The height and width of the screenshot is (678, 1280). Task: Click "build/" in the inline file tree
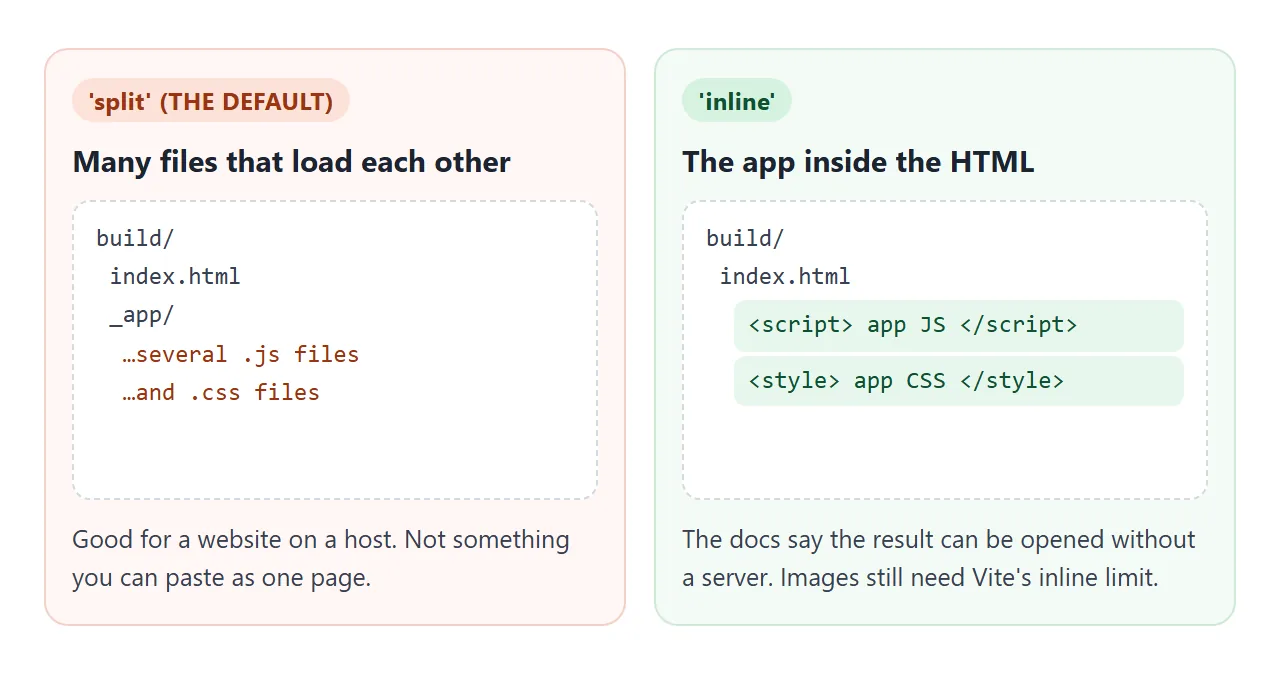[746, 238]
